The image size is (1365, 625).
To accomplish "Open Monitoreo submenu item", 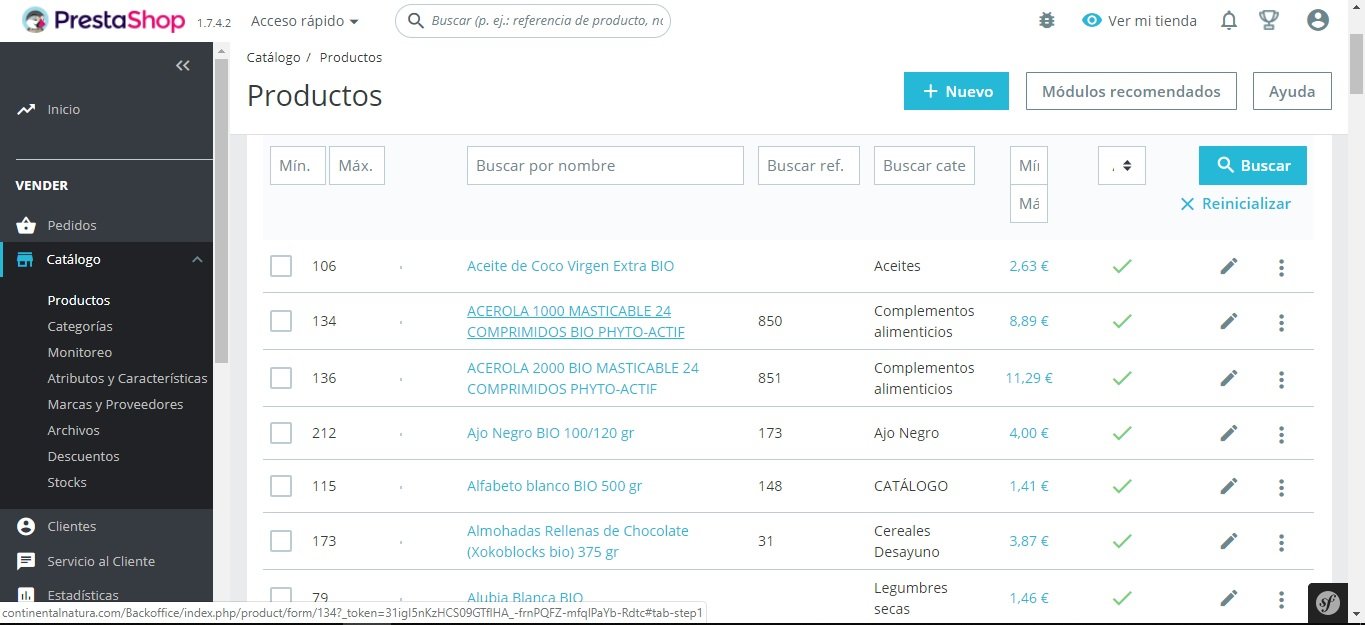I will coord(80,352).
